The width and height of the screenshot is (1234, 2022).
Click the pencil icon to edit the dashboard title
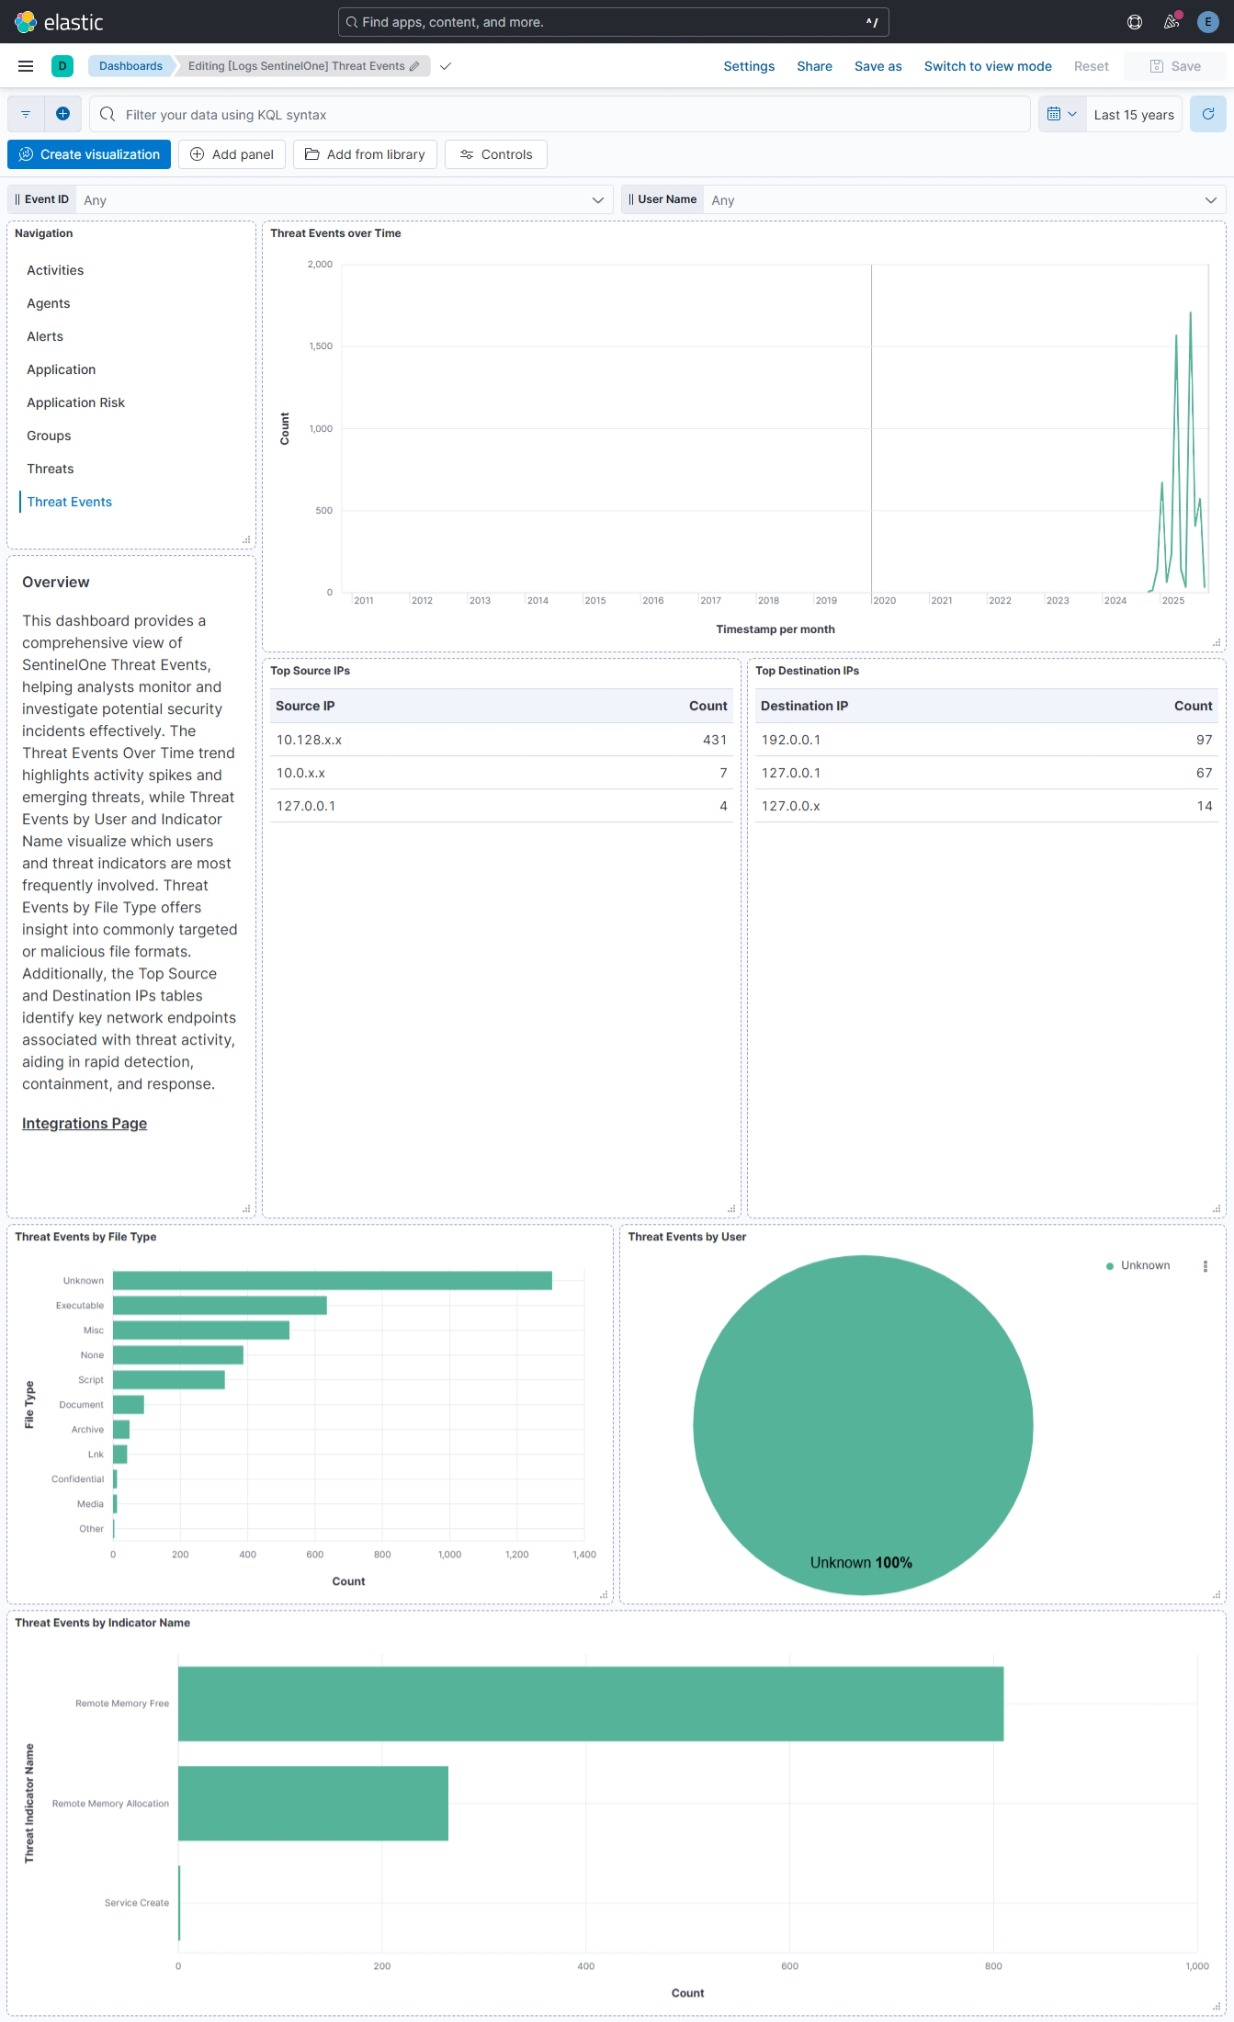tap(414, 66)
